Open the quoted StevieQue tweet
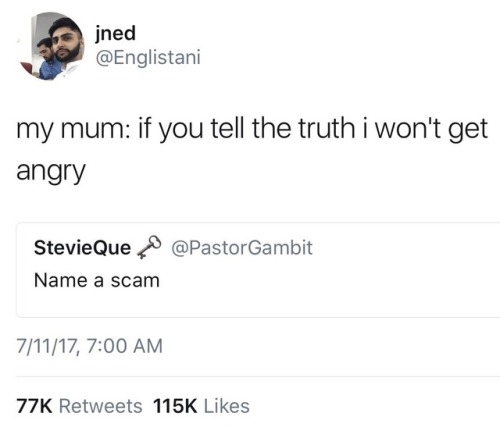The height and width of the screenshot is (431, 500). [258, 270]
